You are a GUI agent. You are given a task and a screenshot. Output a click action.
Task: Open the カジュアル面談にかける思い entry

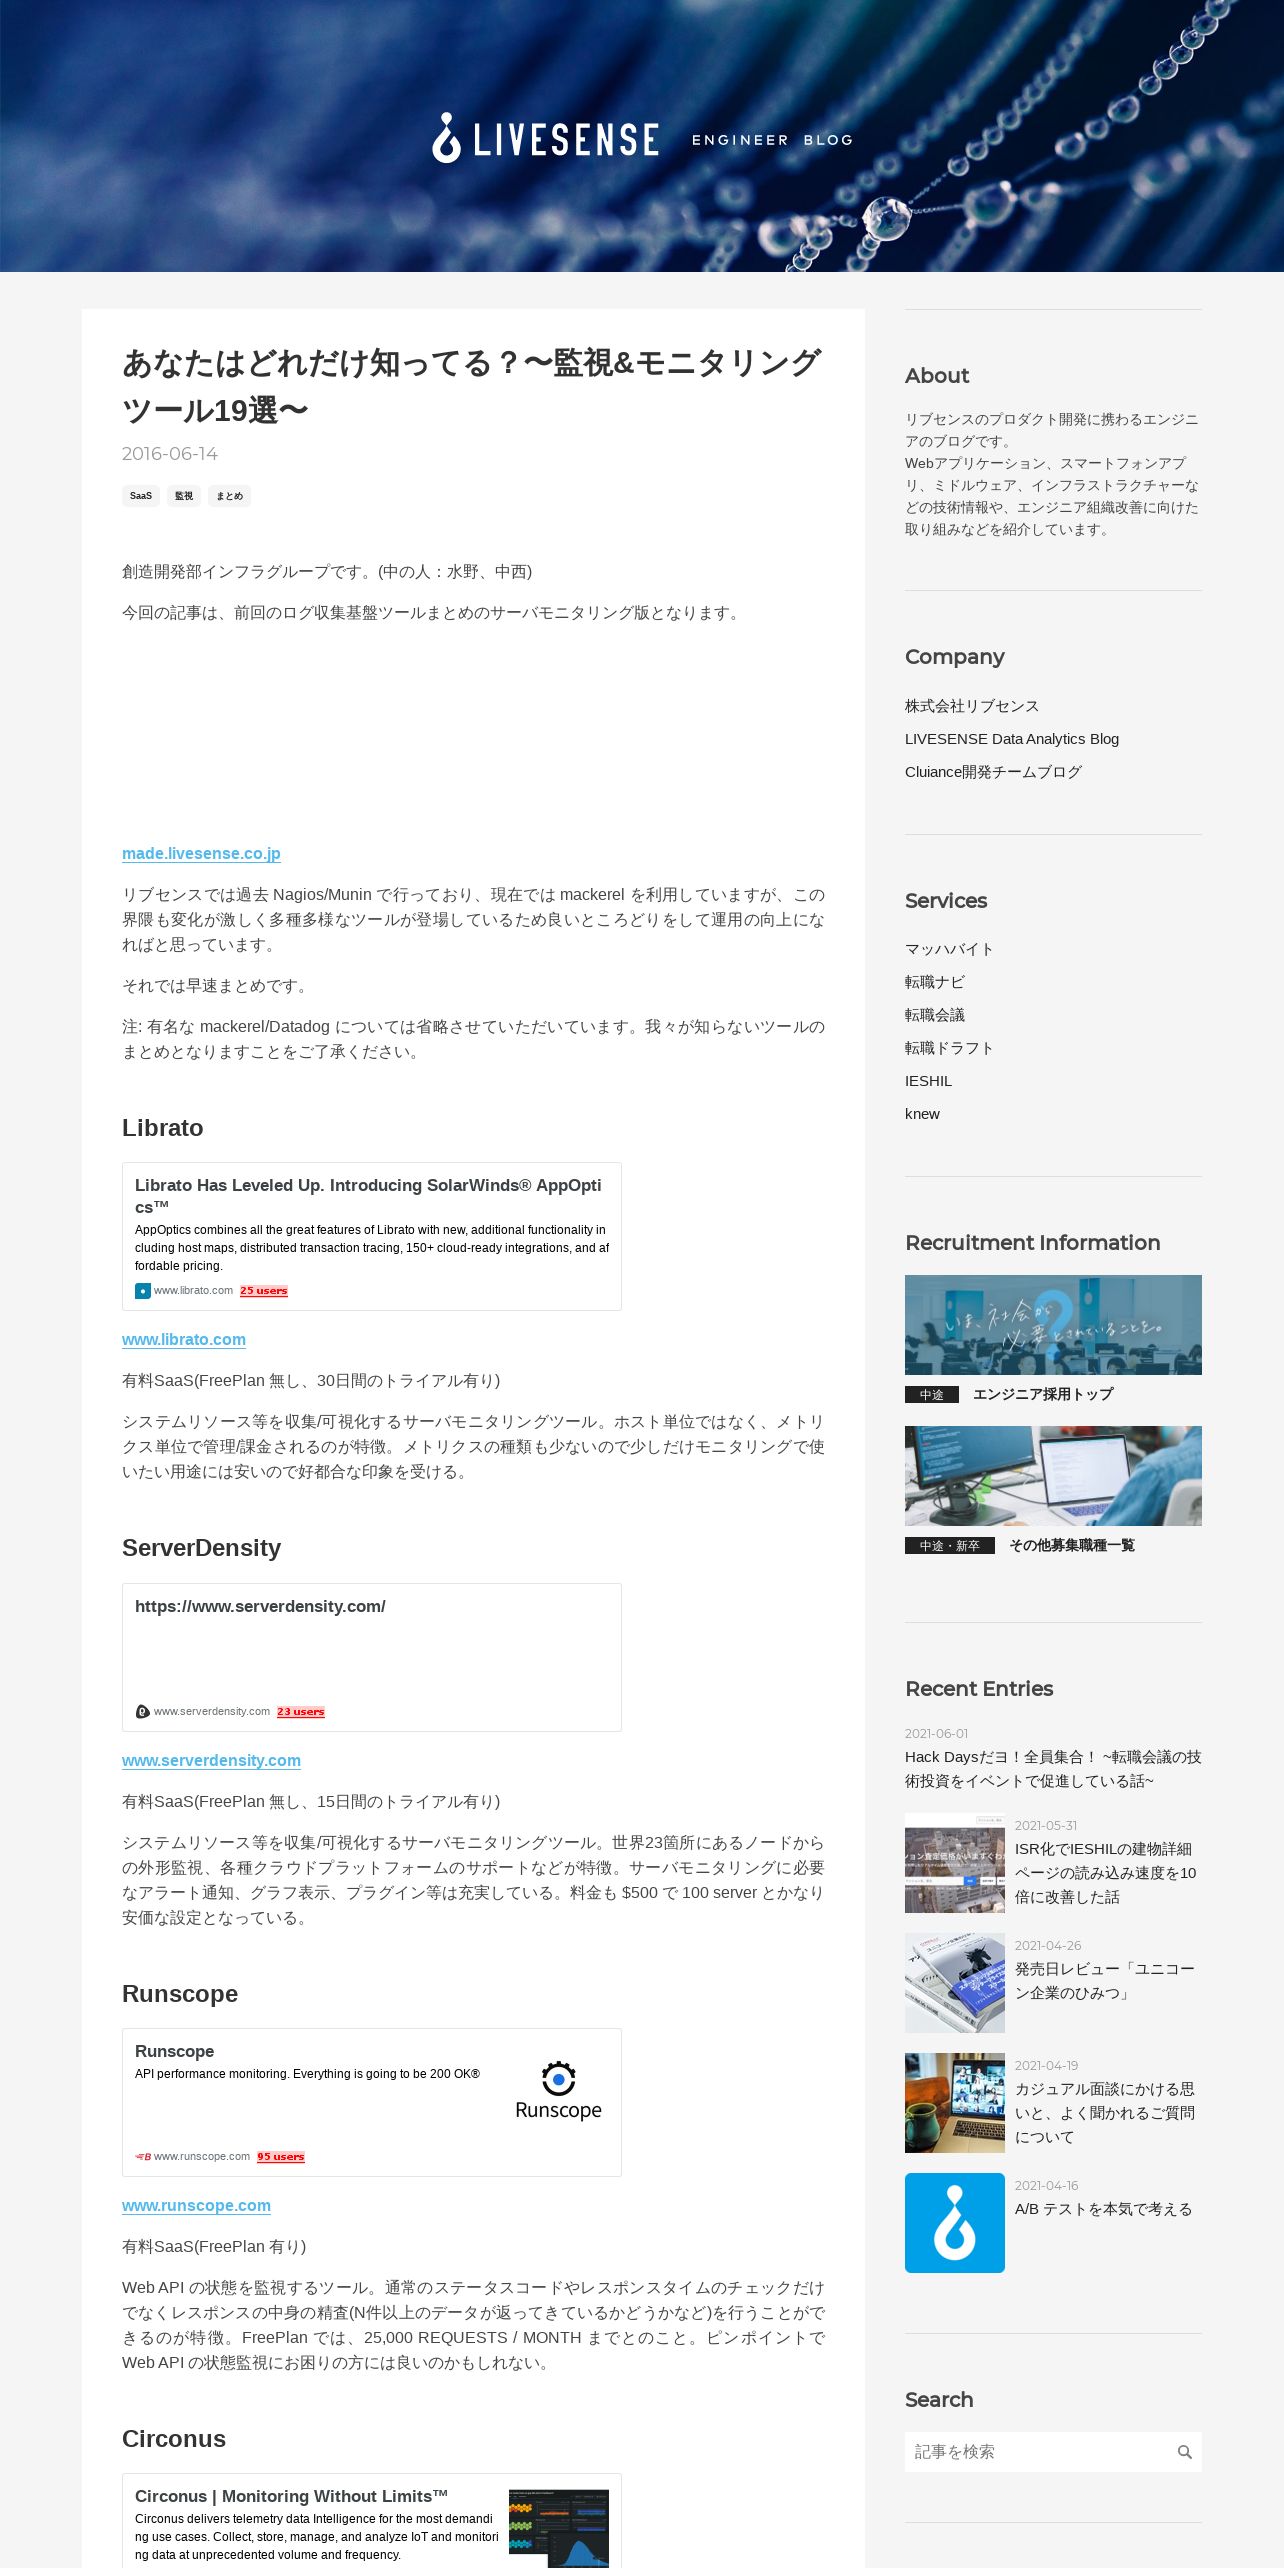pos(1105,2113)
